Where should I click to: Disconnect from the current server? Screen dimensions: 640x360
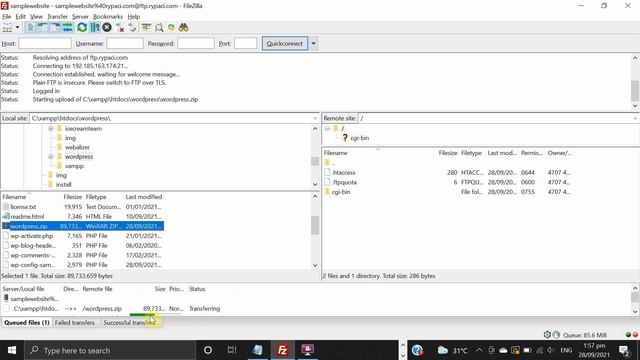click(x=120, y=28)
